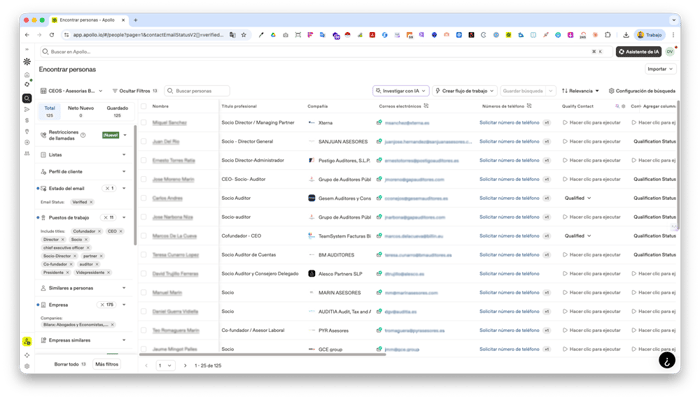The image size is (700, 399).
Task: Tick the checkbox for Miquel Sanchez
Action: click(144, 122)
